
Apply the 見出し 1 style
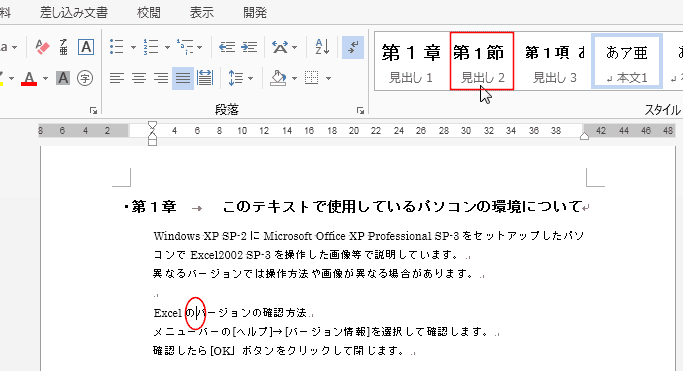411,61
